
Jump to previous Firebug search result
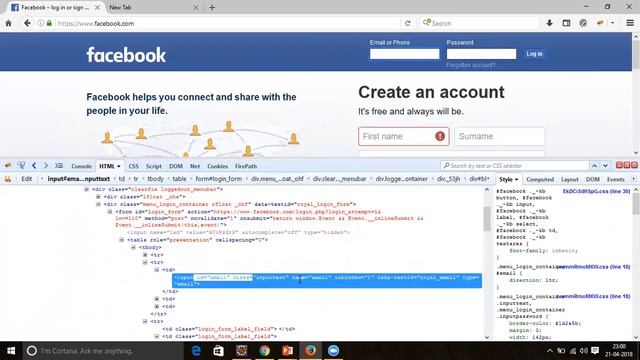[x=594, y=166]
